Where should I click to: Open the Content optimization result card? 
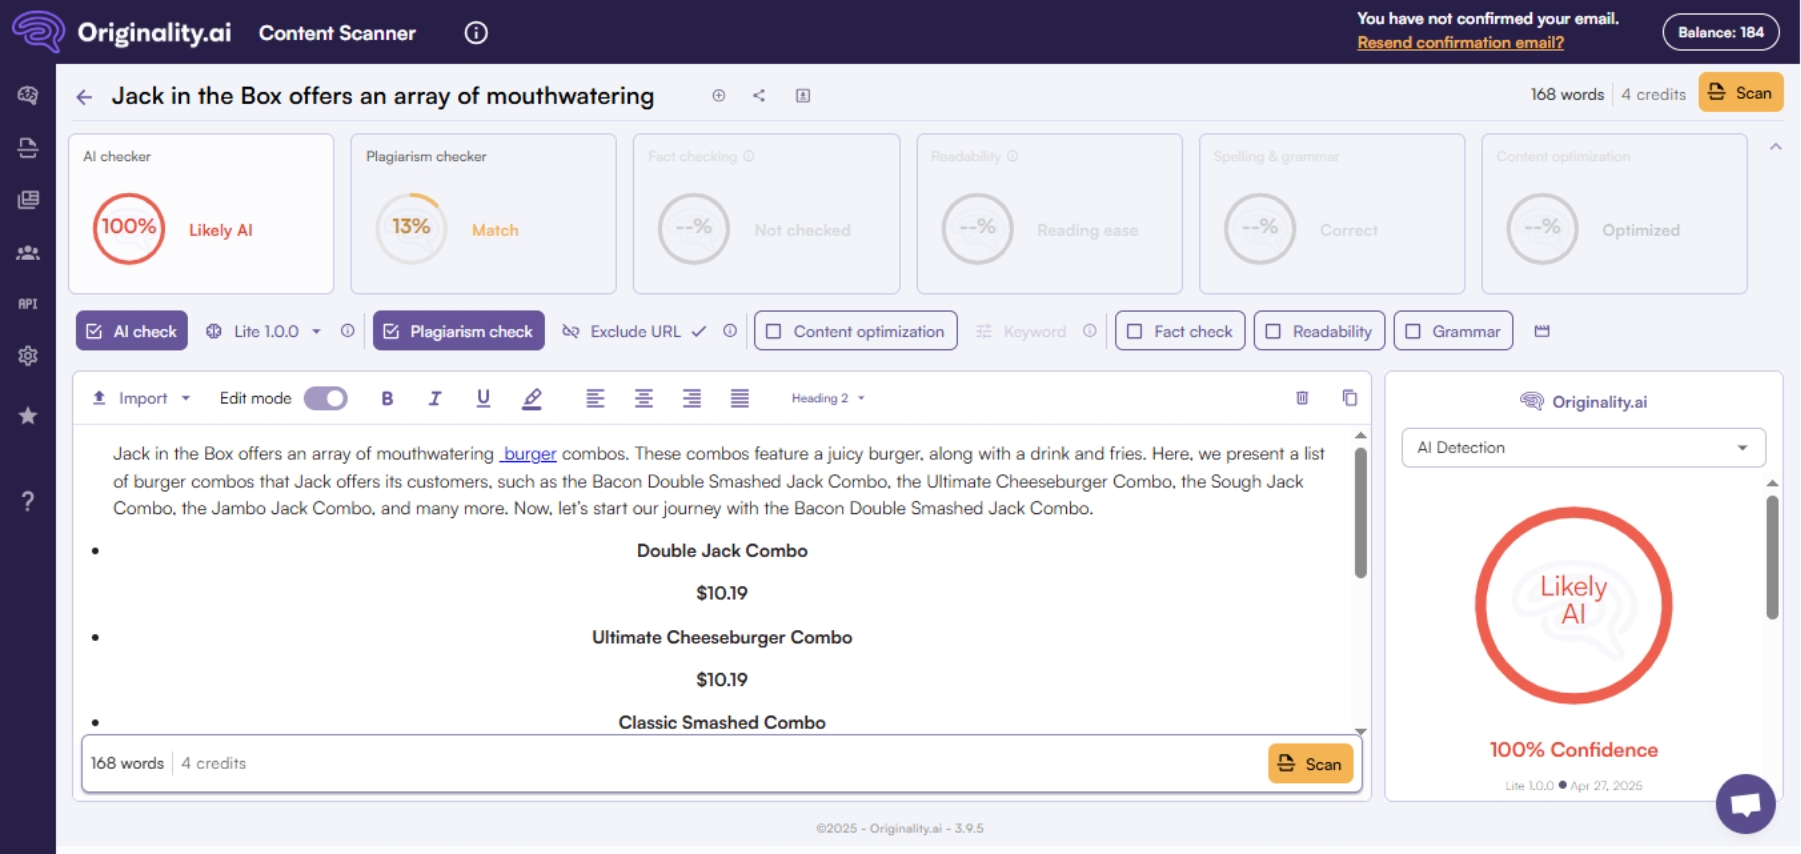click(x=1614, y=214)
